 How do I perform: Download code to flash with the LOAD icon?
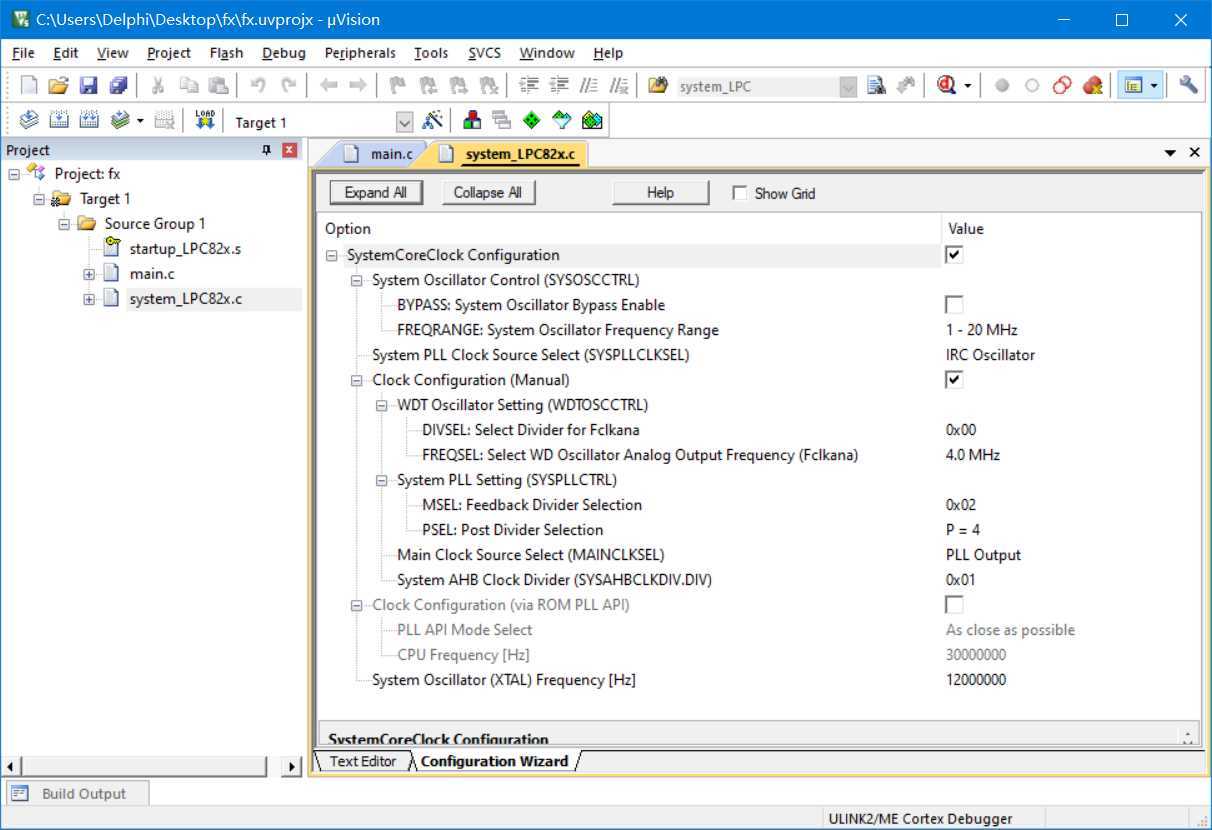205,121
